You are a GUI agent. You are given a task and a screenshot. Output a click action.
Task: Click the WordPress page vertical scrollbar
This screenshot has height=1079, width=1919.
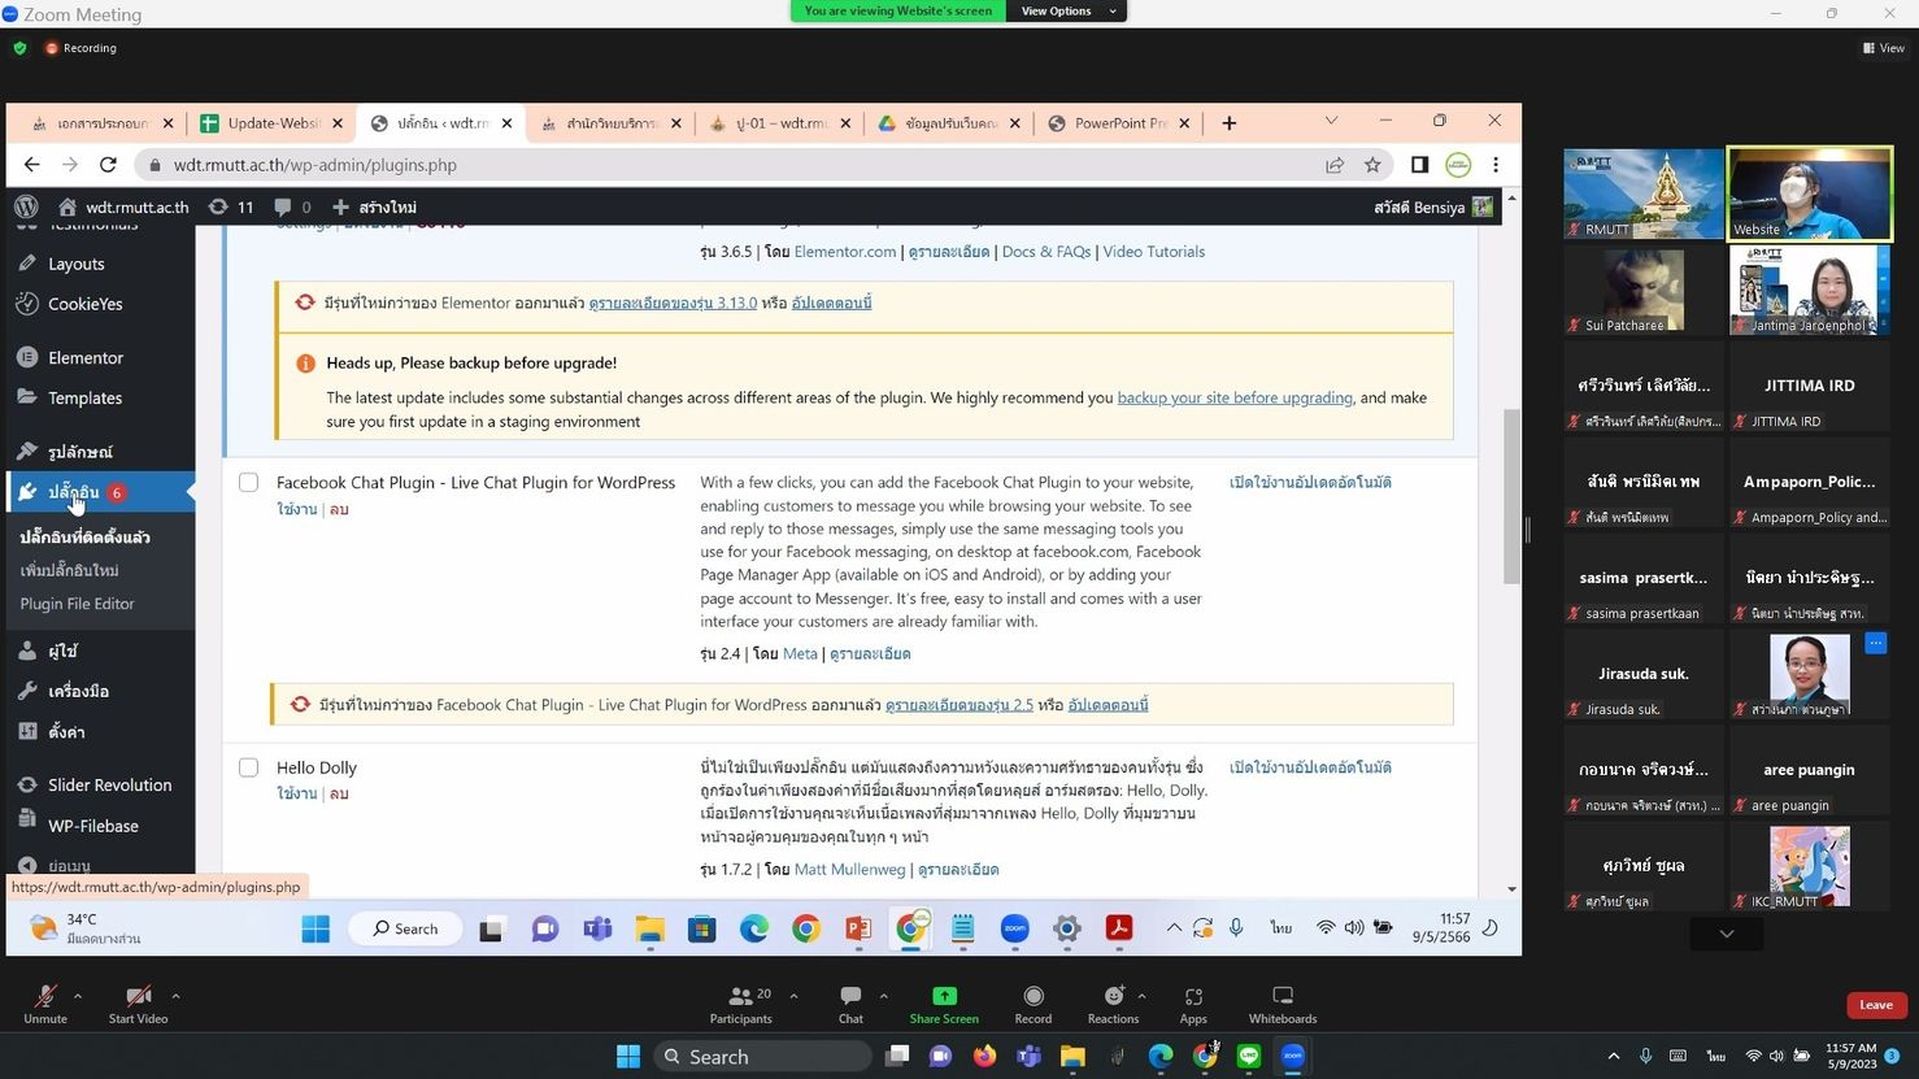[x=1511, y=496]
